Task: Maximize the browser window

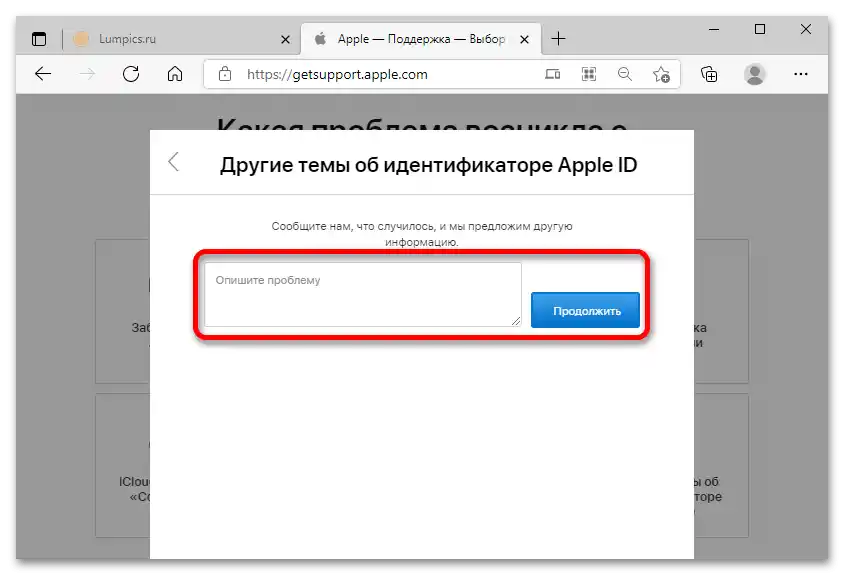Action: pos(760,29)
